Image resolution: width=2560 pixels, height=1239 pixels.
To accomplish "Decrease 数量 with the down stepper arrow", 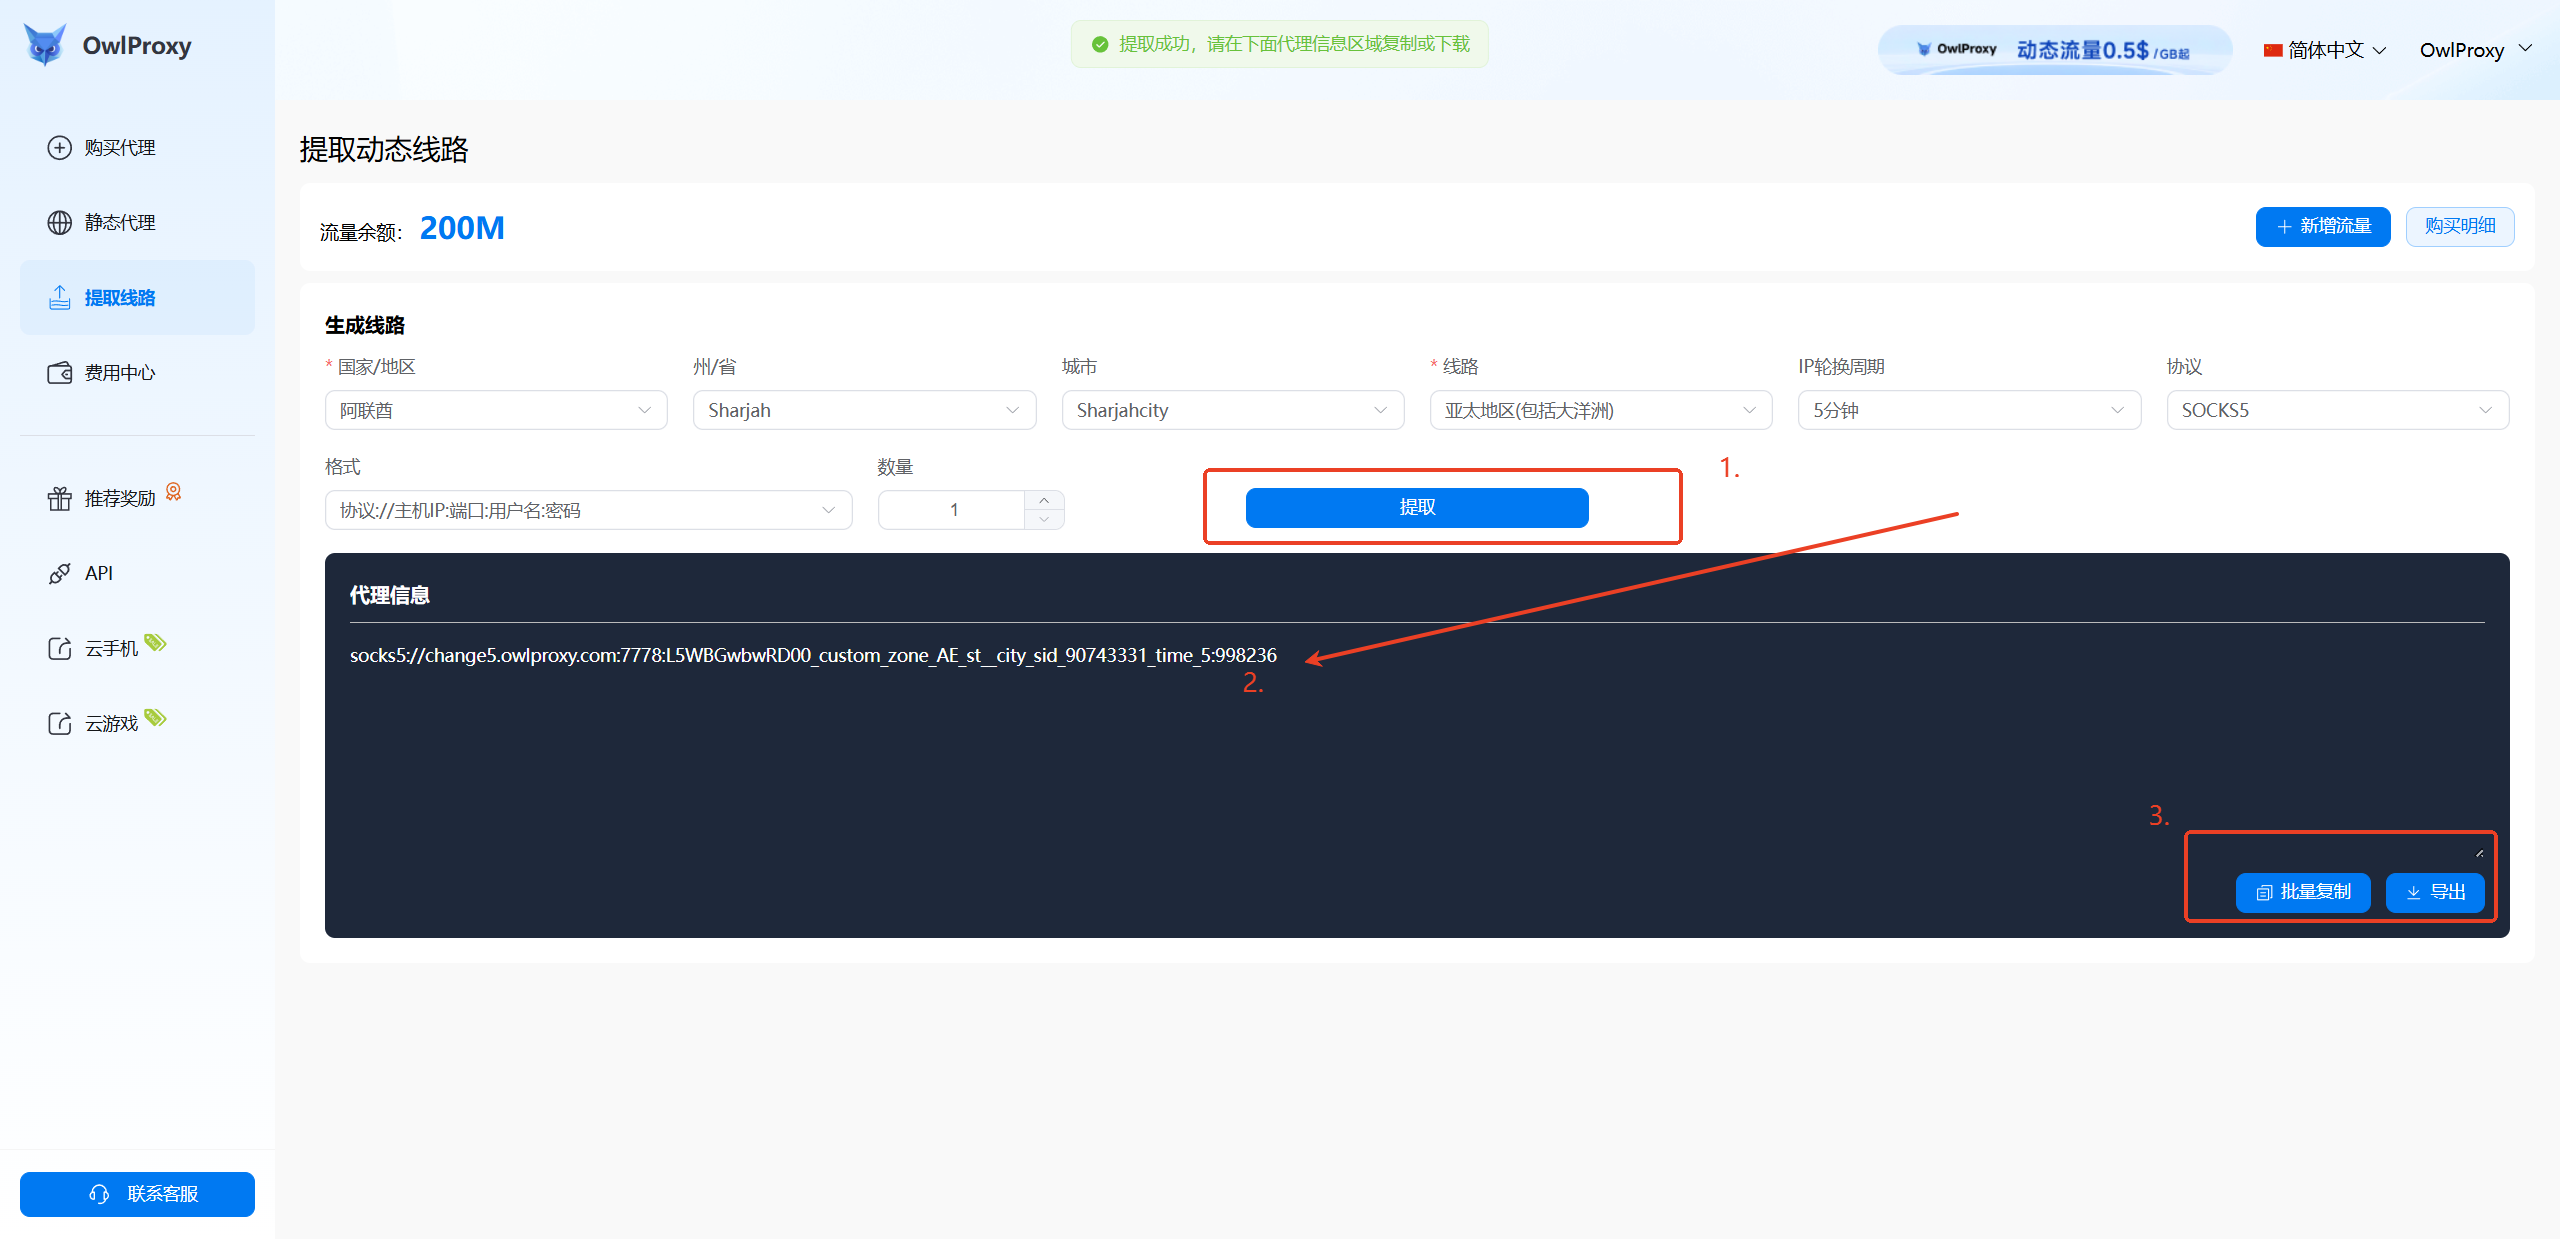I will pyautogui.click(x=1044, y=520).
